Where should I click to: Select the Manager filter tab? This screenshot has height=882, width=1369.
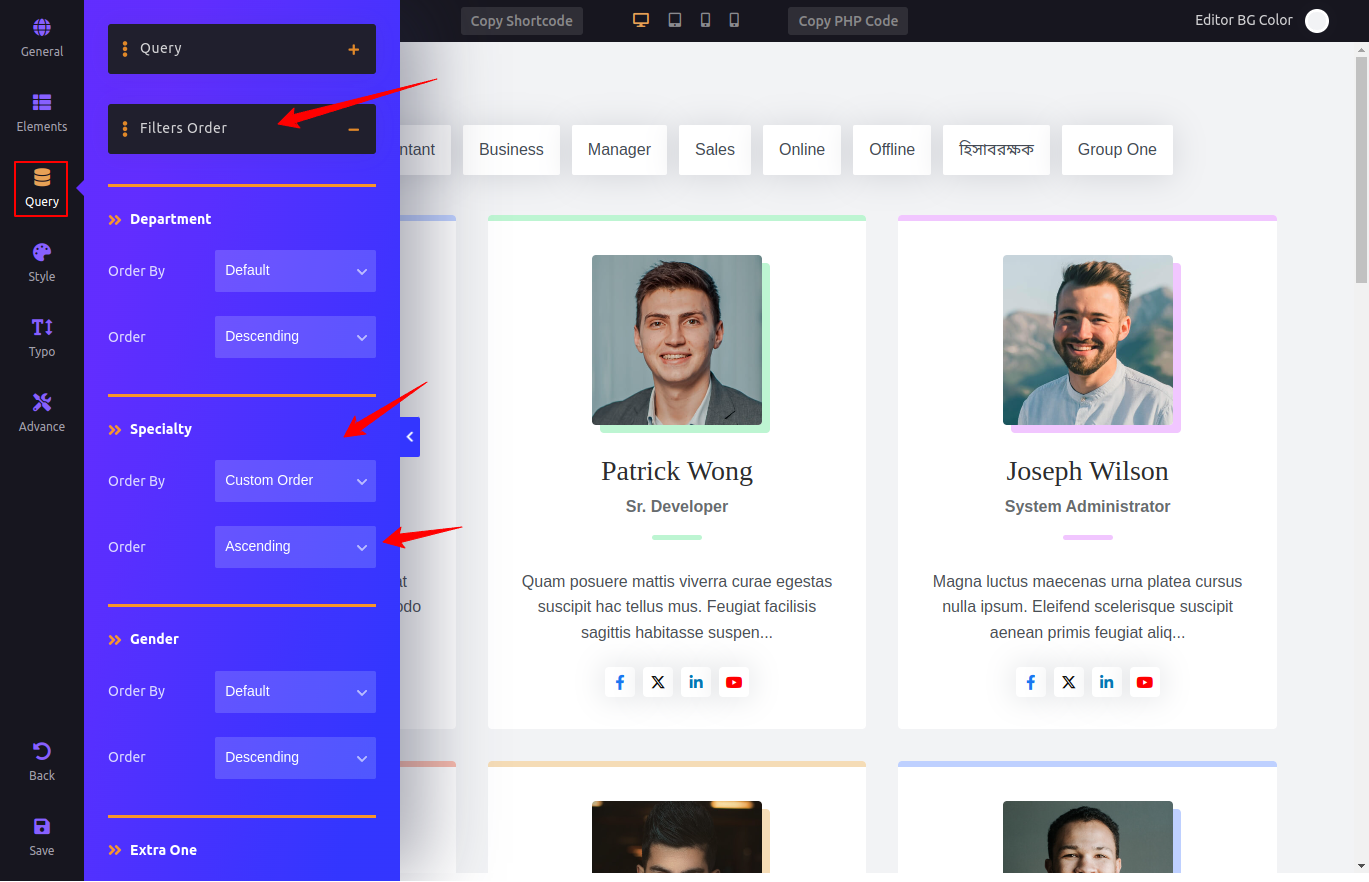619,150
